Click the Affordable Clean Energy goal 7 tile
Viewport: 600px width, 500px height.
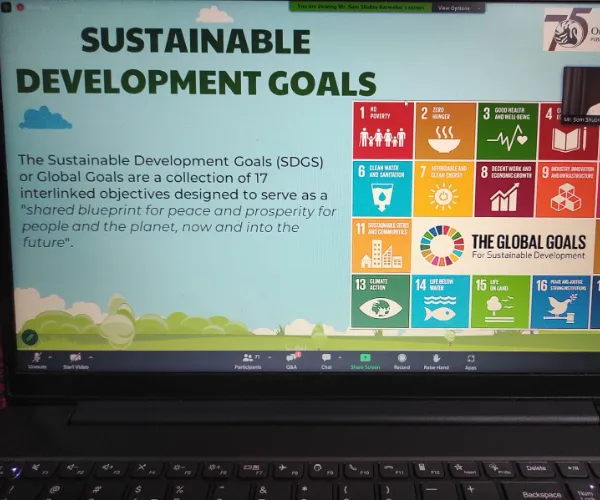pos(443,189)
